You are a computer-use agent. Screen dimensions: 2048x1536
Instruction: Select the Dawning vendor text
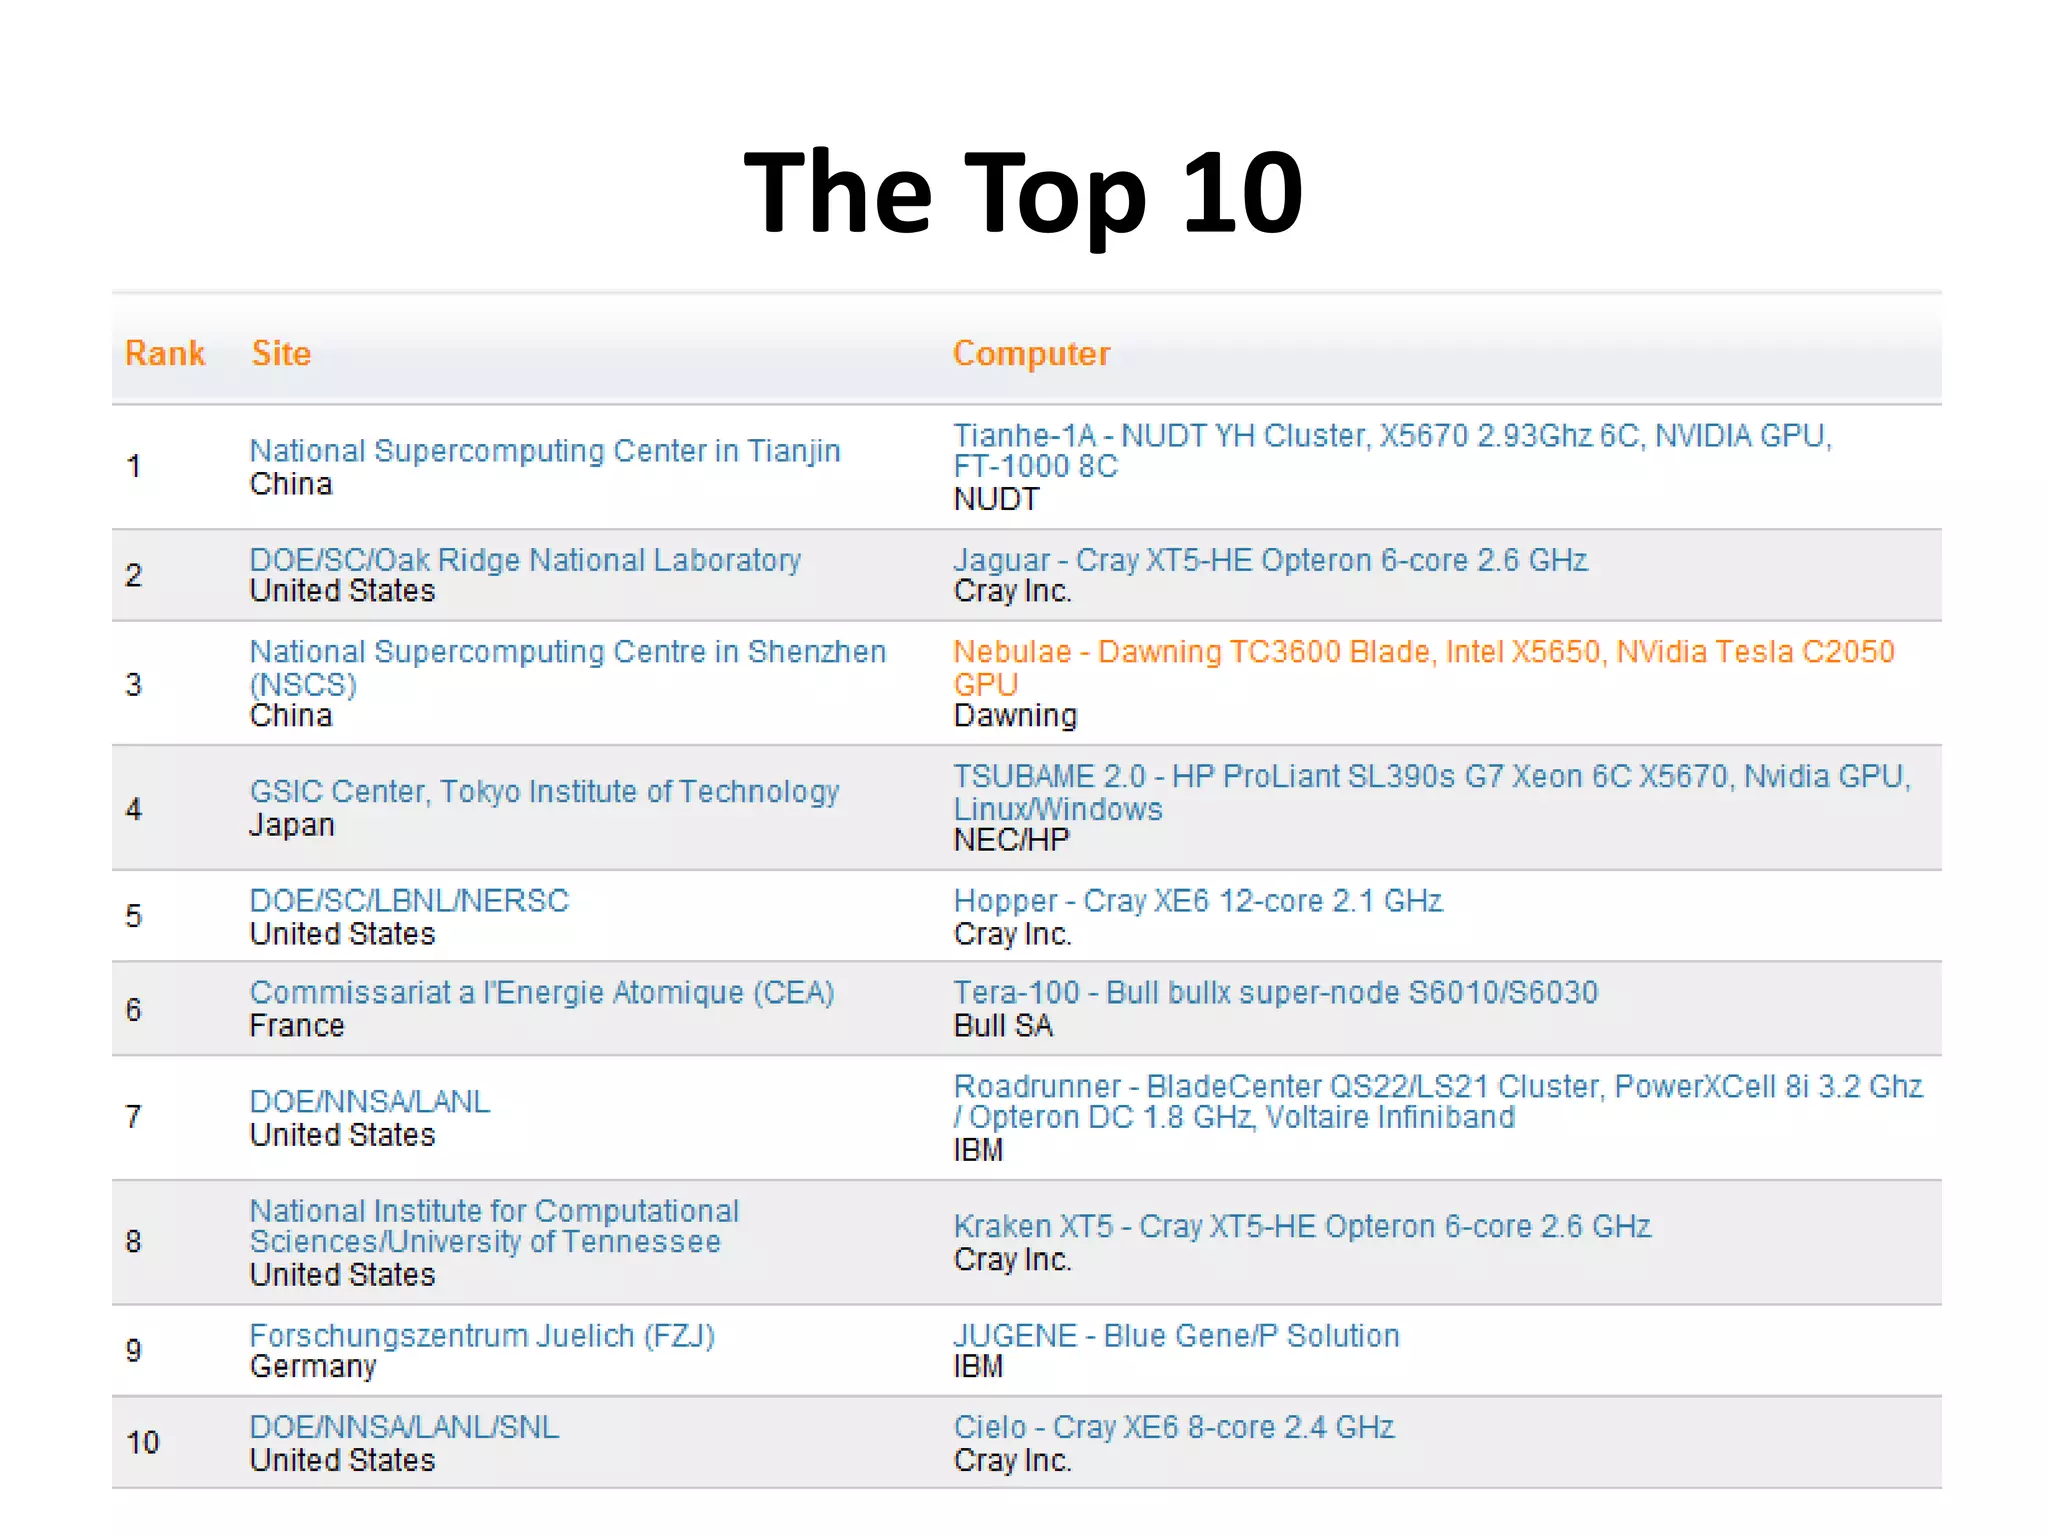coord(1015,716)
